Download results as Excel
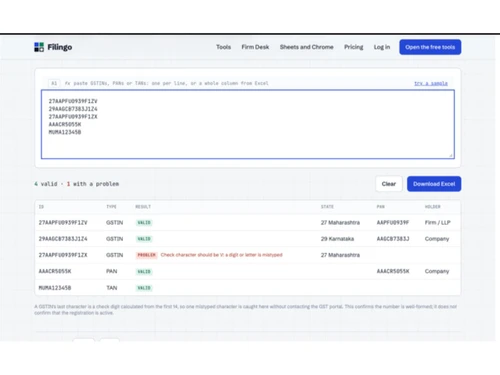500x375 pixels. [434, 184]
